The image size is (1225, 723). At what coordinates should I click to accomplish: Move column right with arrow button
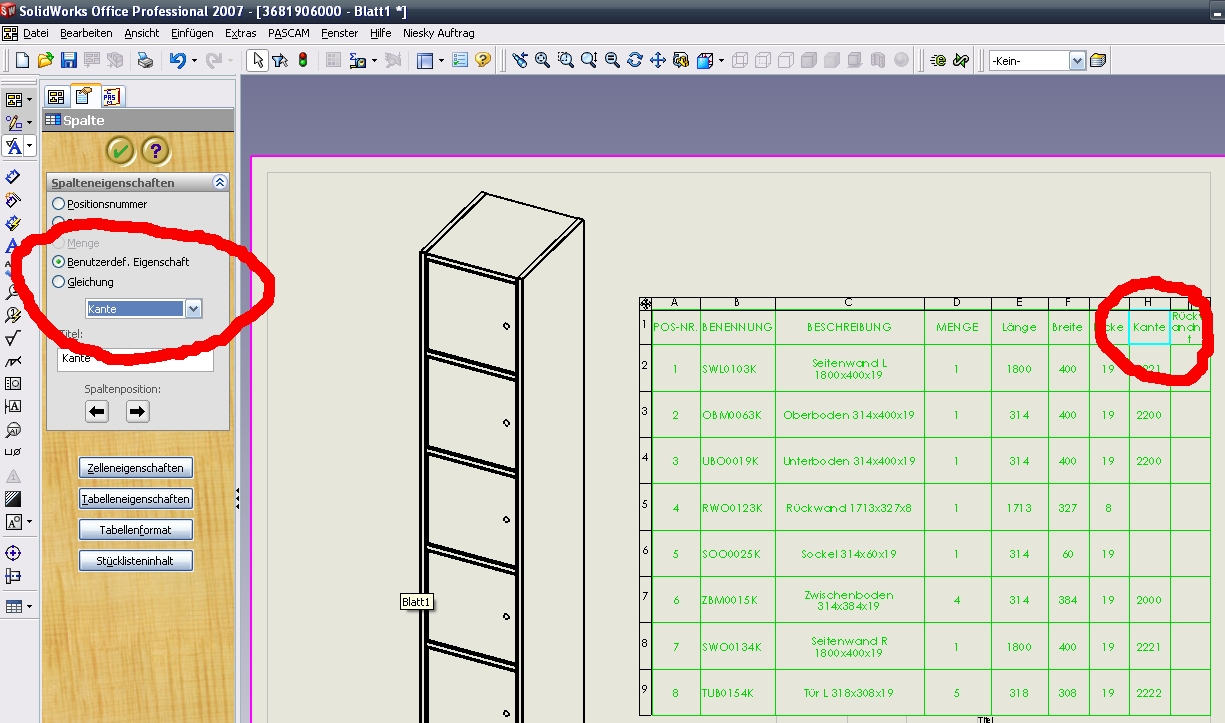click(137, 410)
